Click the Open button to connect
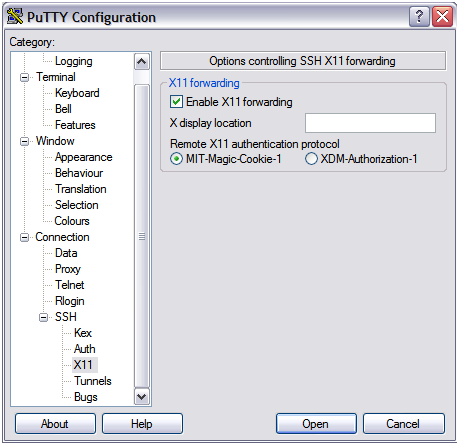The width and height of the screenshot is (458, 446). click(316, 424)
